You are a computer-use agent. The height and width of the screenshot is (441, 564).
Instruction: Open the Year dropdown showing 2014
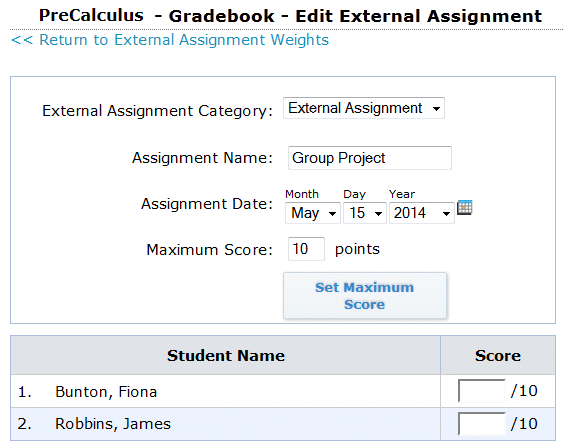click(x=422, y=213)
